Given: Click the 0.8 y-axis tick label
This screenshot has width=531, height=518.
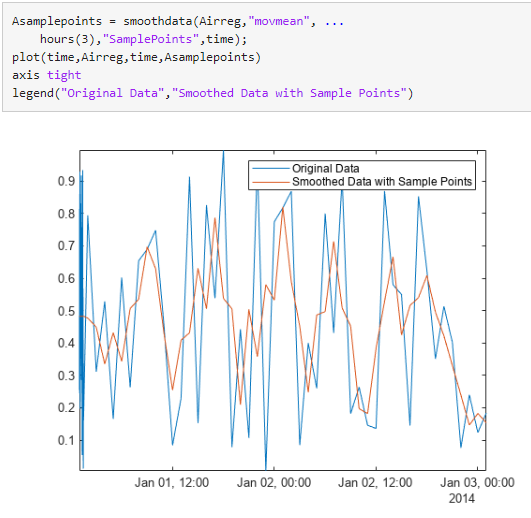Looking at the screenshot, I should [x=66, y=214].
